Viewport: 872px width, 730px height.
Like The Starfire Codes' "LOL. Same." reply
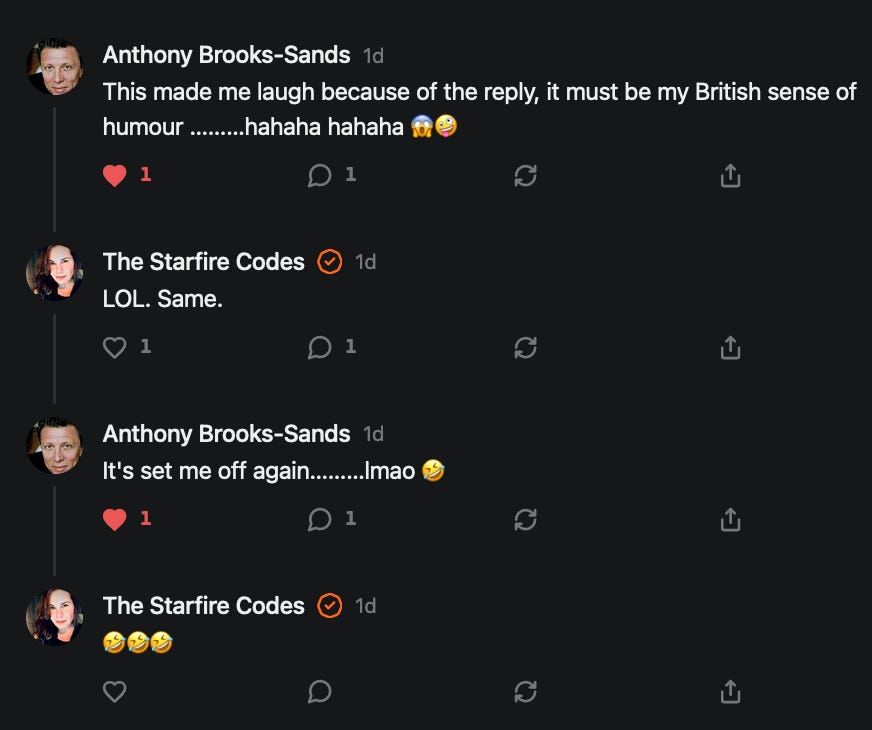click(x=115, y=347)
